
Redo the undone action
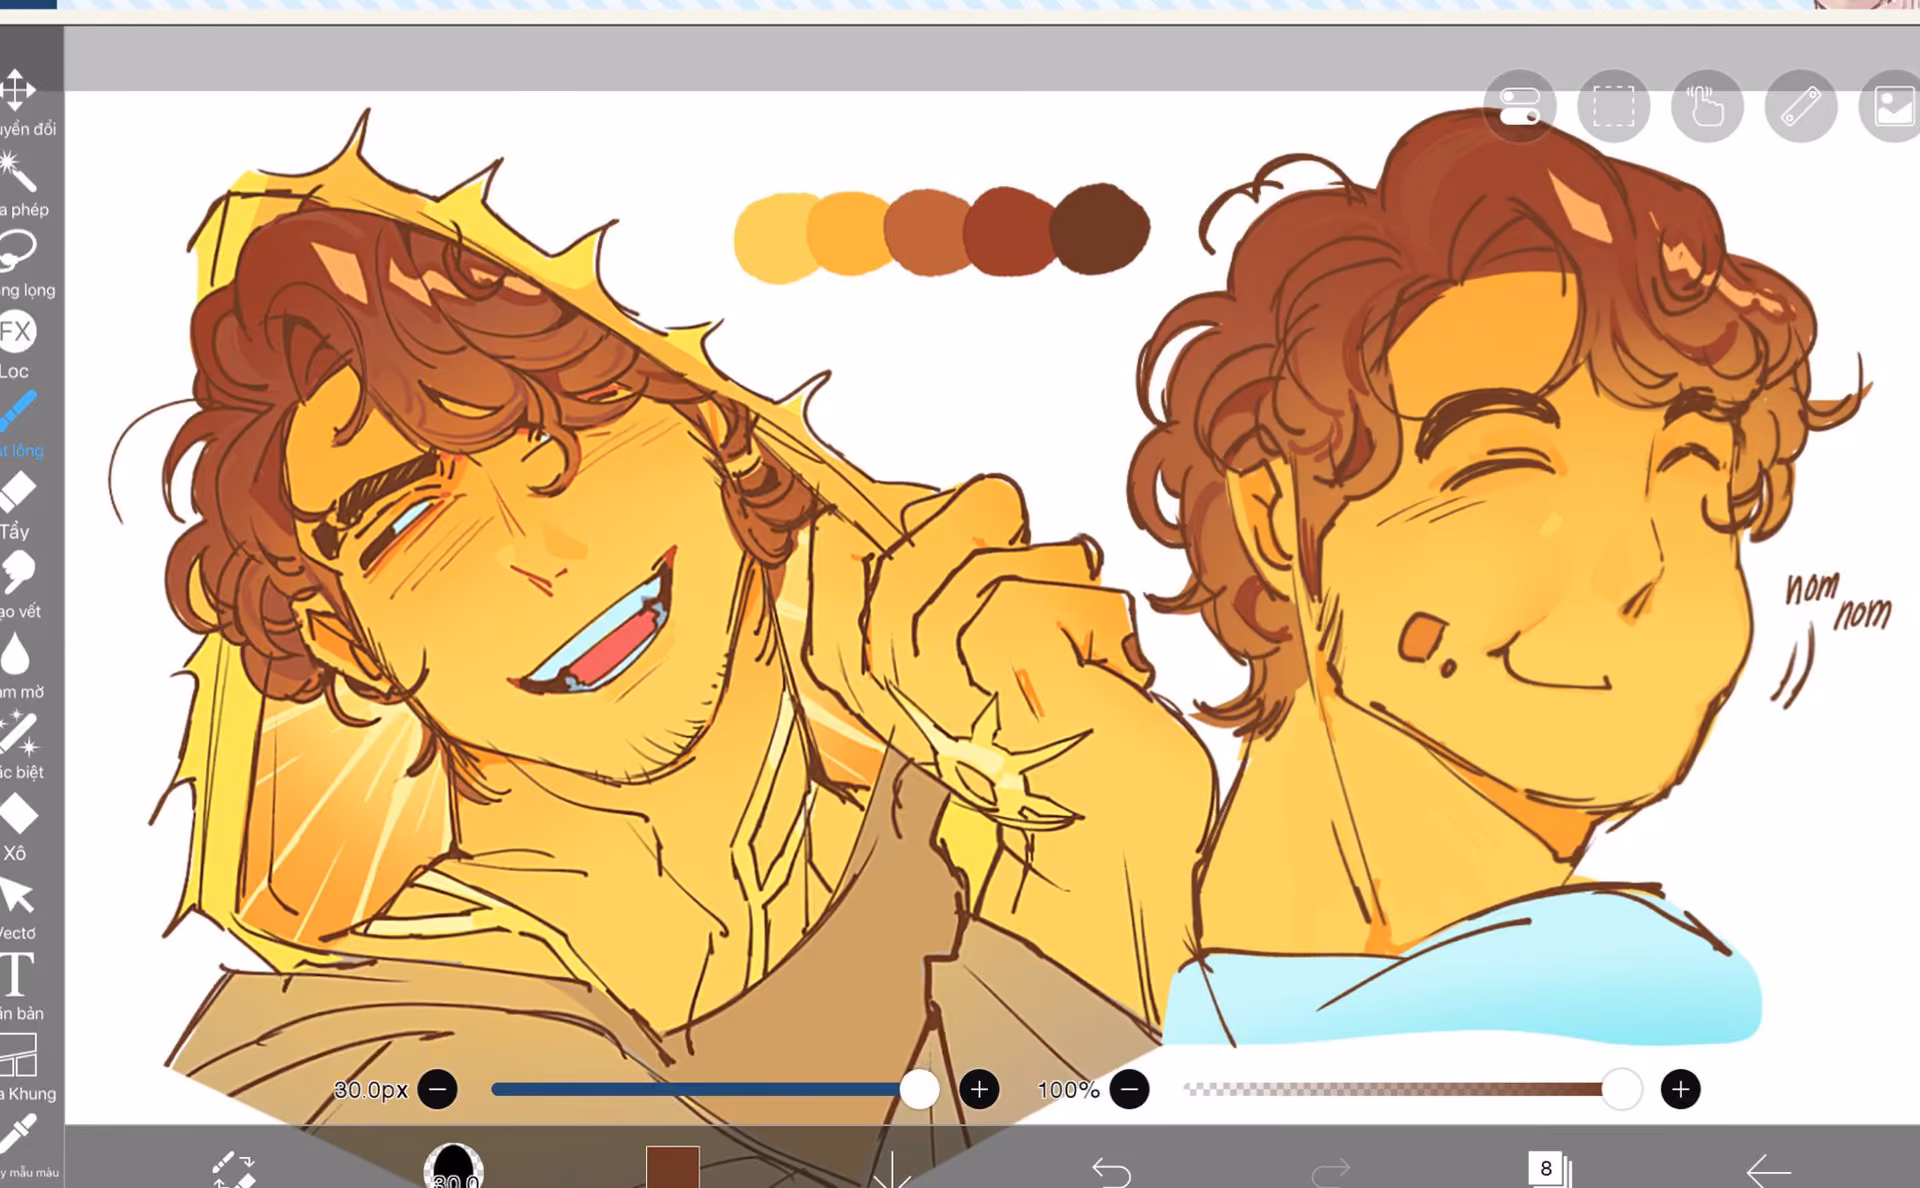[1330, 1171]
